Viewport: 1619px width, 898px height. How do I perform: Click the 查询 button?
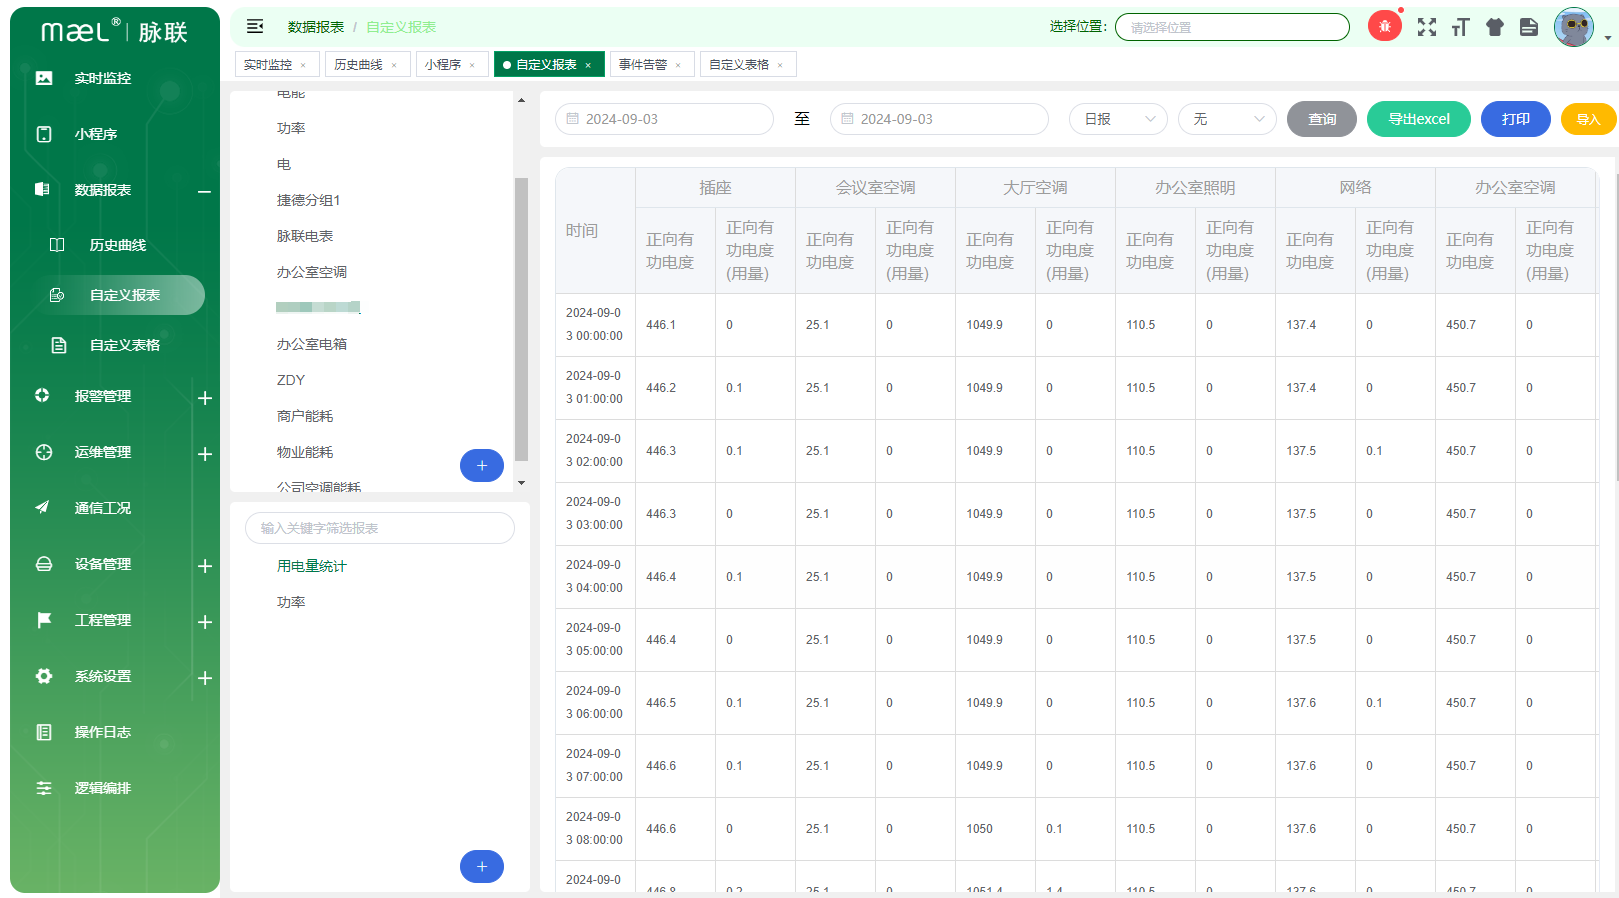tap(1321, 119)
